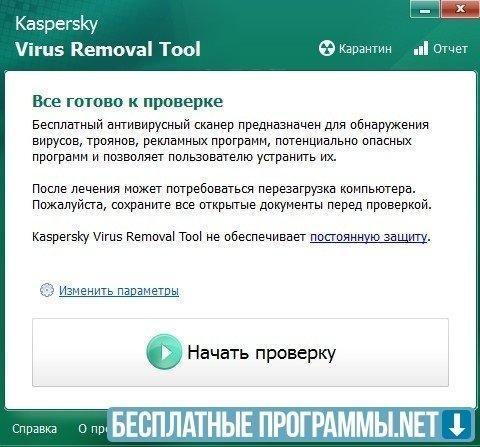
Task: Click the gear icon beside Изменить параметры
Action: click(47, 290)
